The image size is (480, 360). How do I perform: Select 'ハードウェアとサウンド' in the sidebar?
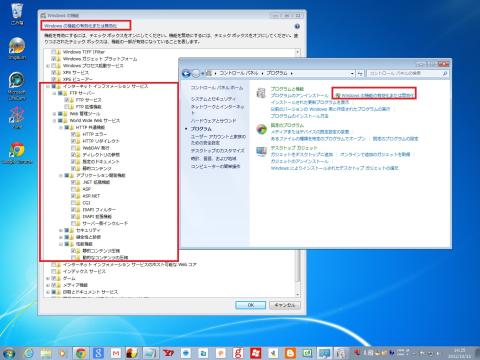(213, 121)
